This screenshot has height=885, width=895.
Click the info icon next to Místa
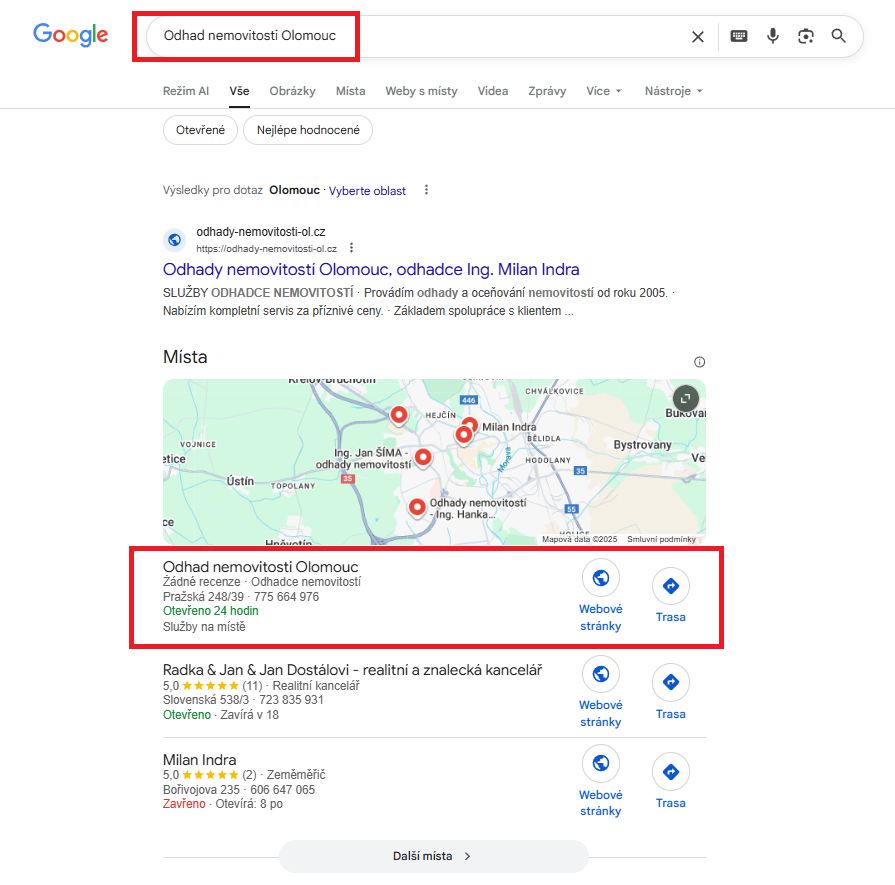(x=699, y=361)
